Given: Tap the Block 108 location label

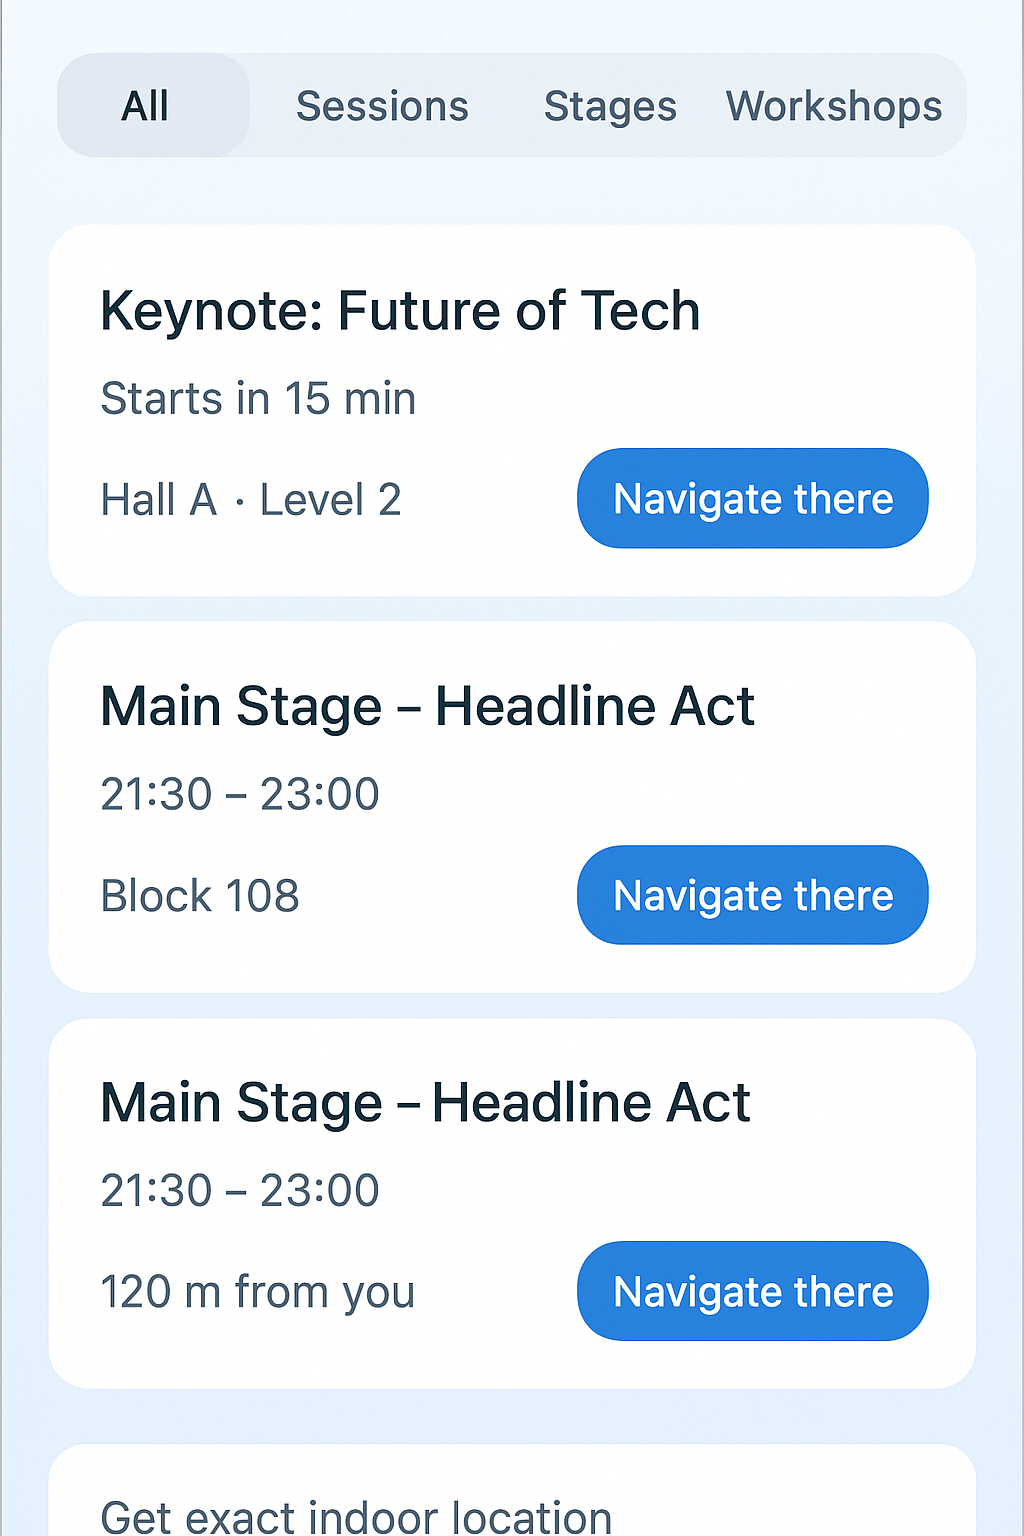Looking at the screenshot, I should coord(200,896).
